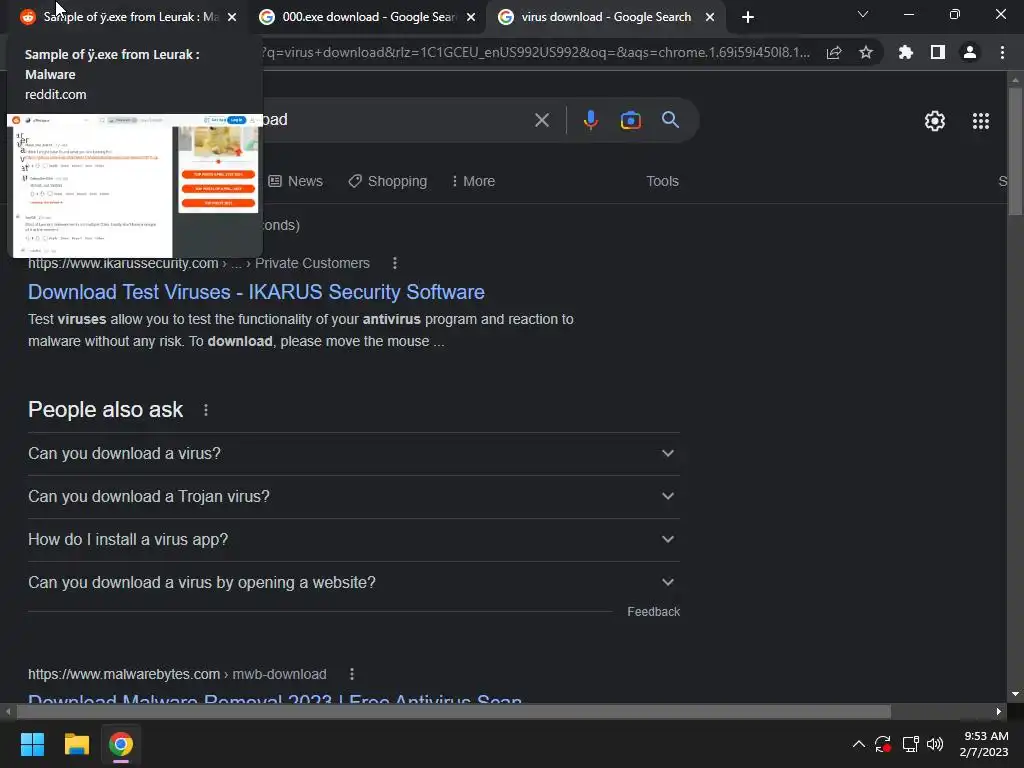Open a new browser tab
Screen dimensions: 1024x768
[x=748, y=17]
